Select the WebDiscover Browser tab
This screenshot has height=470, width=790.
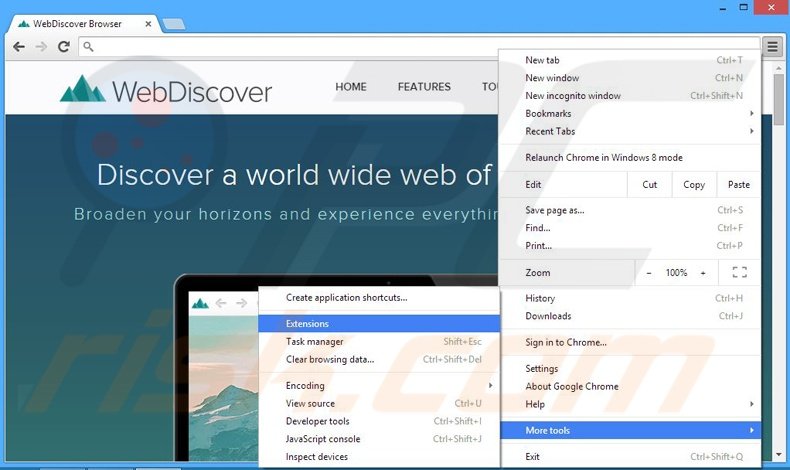click(x=83, y=24)
